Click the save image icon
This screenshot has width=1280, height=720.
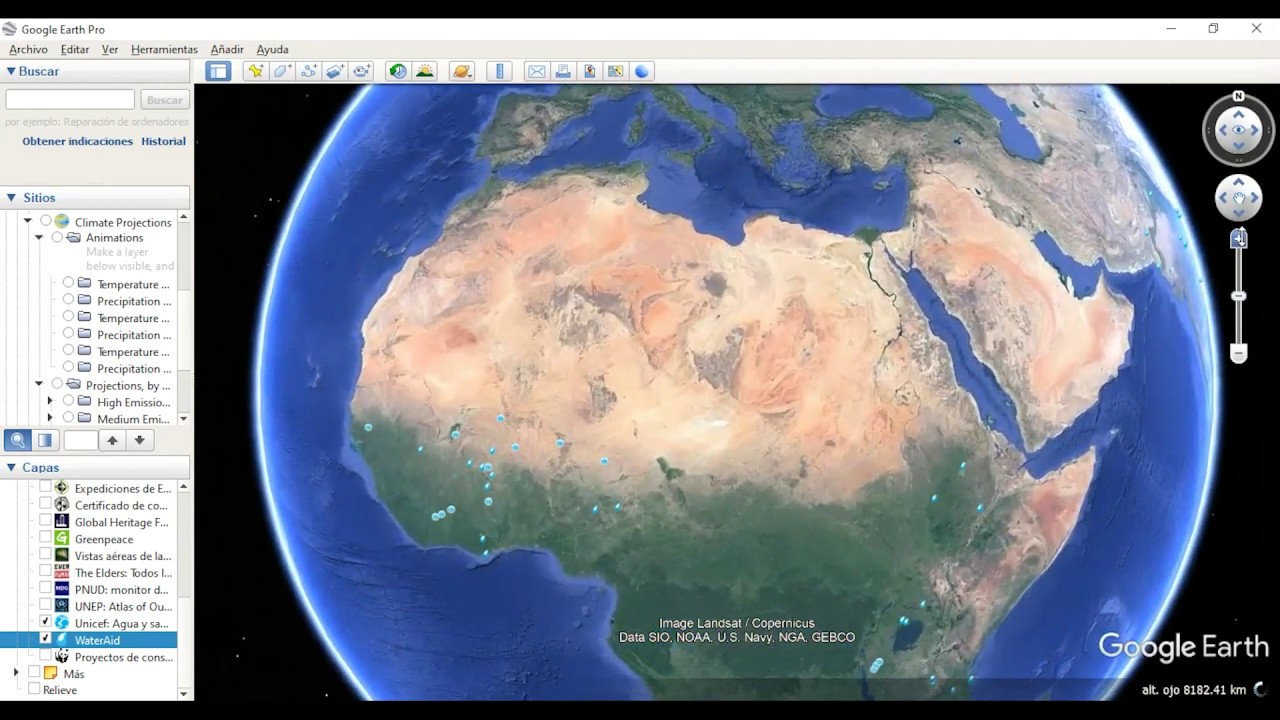[x=589, y=71]
